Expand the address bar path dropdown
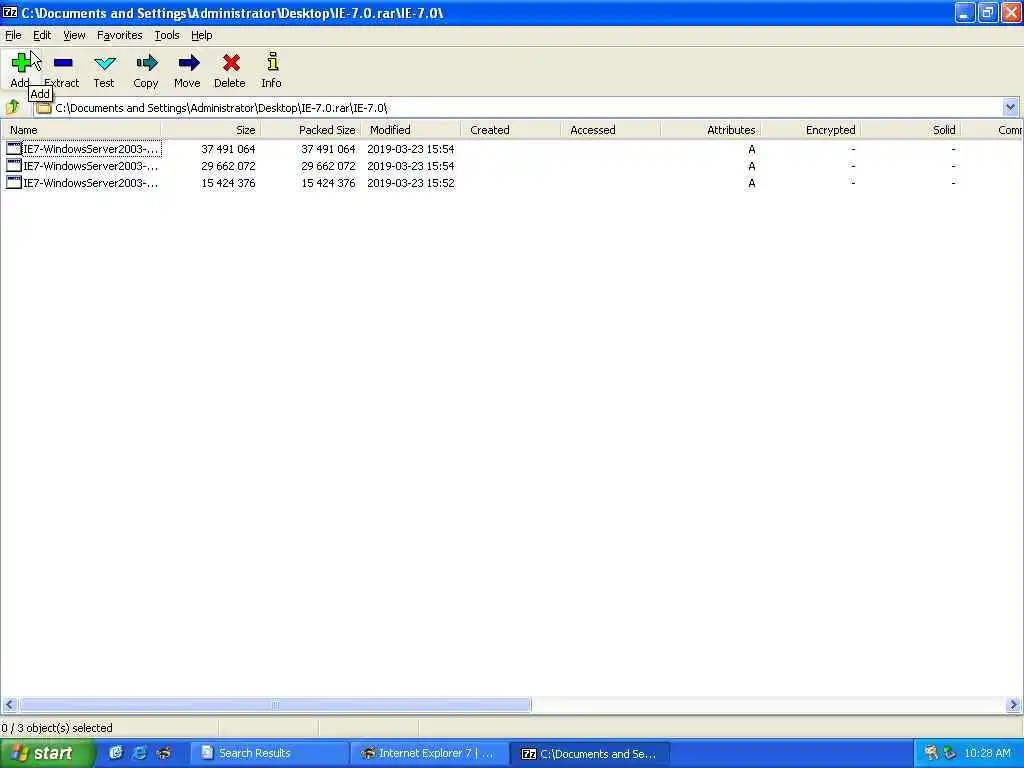The height and width of the screenshot is (768, 1024). click(1010, 107)
